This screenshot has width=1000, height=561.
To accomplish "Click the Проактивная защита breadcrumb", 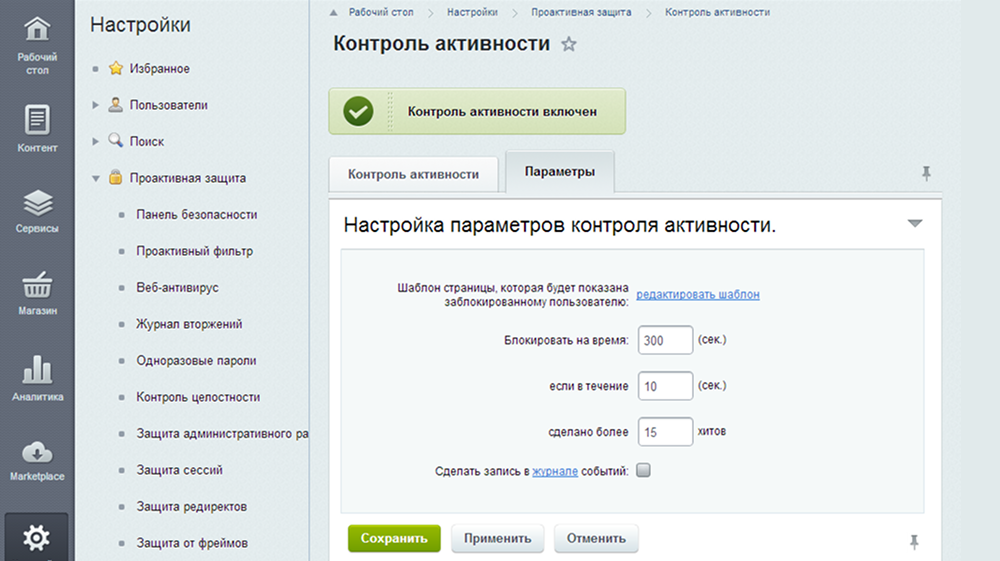I will coord(581,12).
